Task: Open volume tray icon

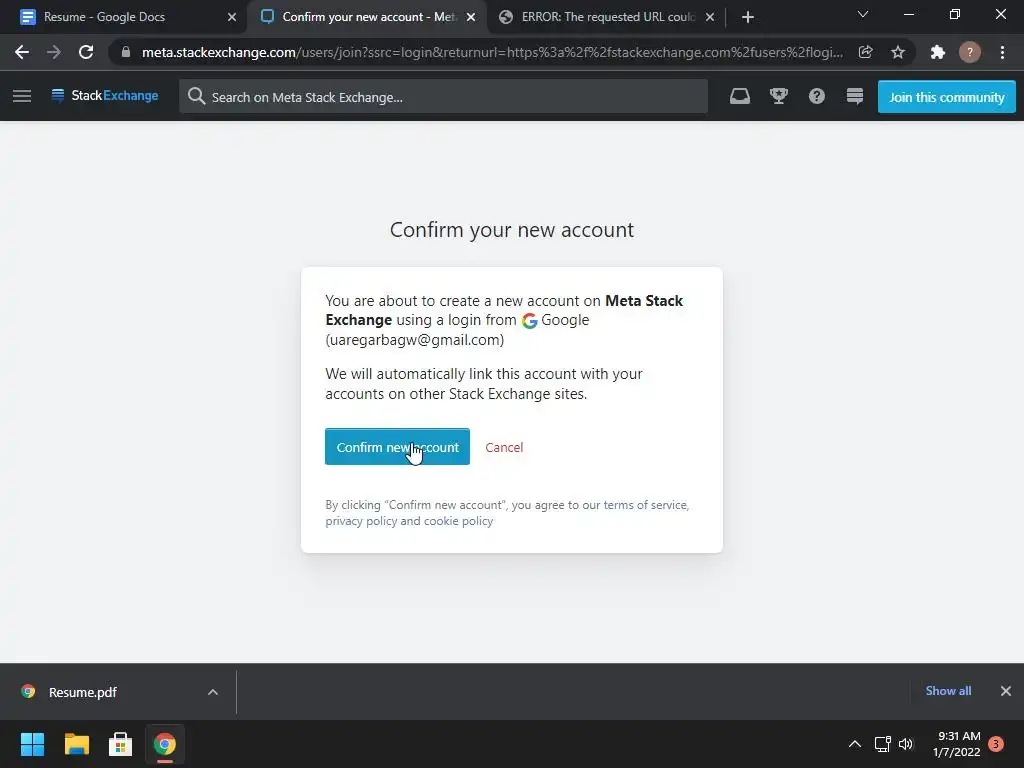Action: 906,744
